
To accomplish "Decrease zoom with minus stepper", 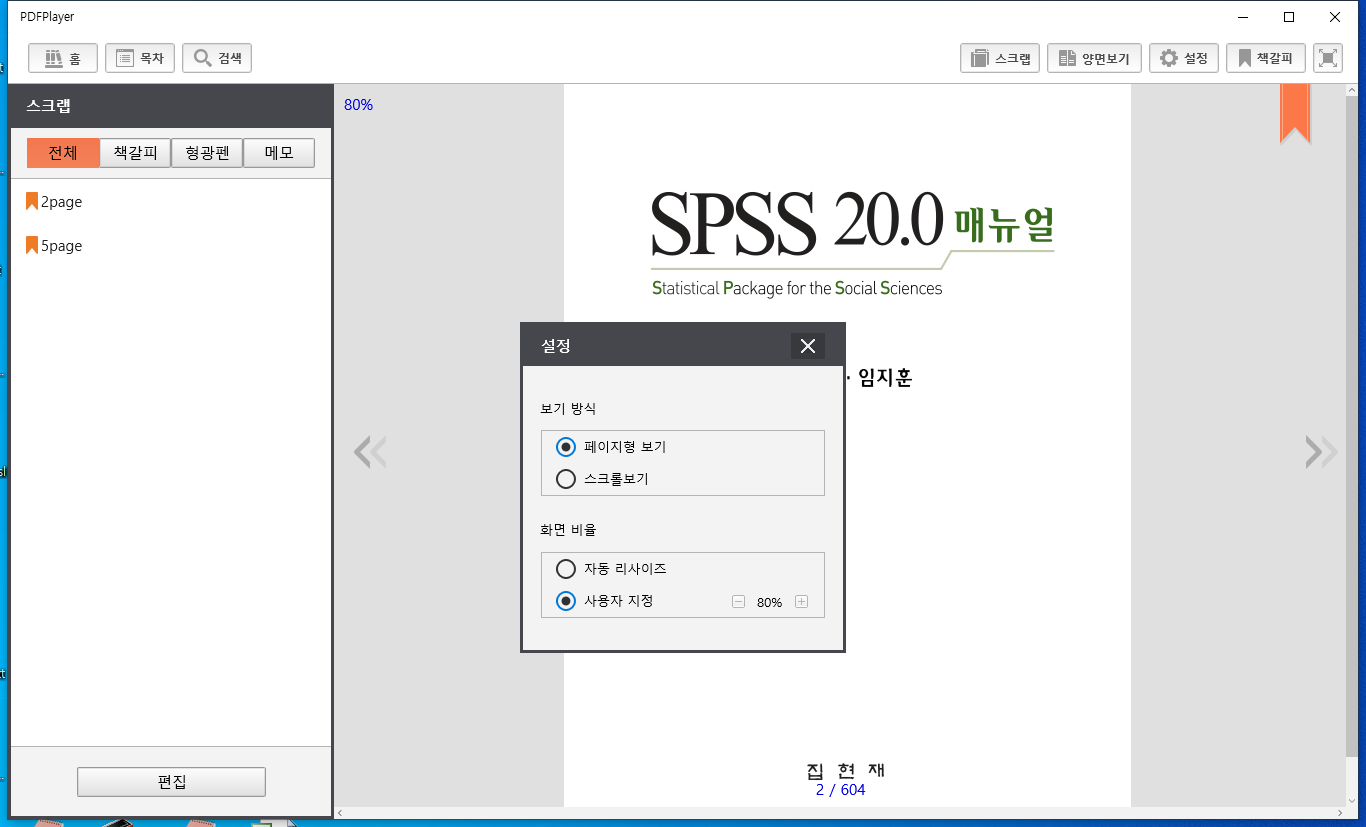I will (x=738, y=602).
